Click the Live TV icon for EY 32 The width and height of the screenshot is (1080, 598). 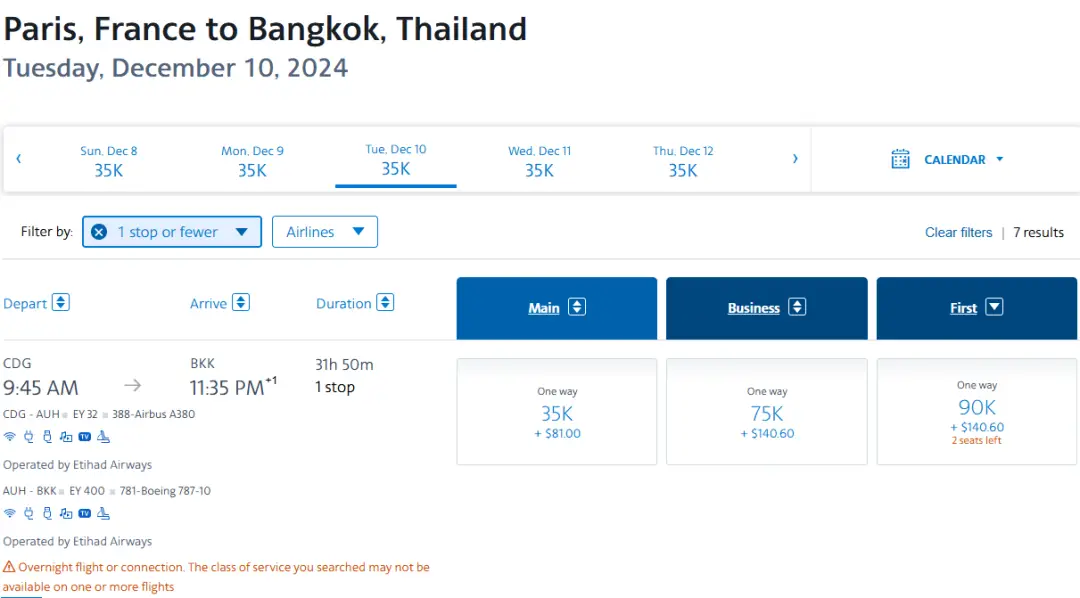click(x=85, y=436)
